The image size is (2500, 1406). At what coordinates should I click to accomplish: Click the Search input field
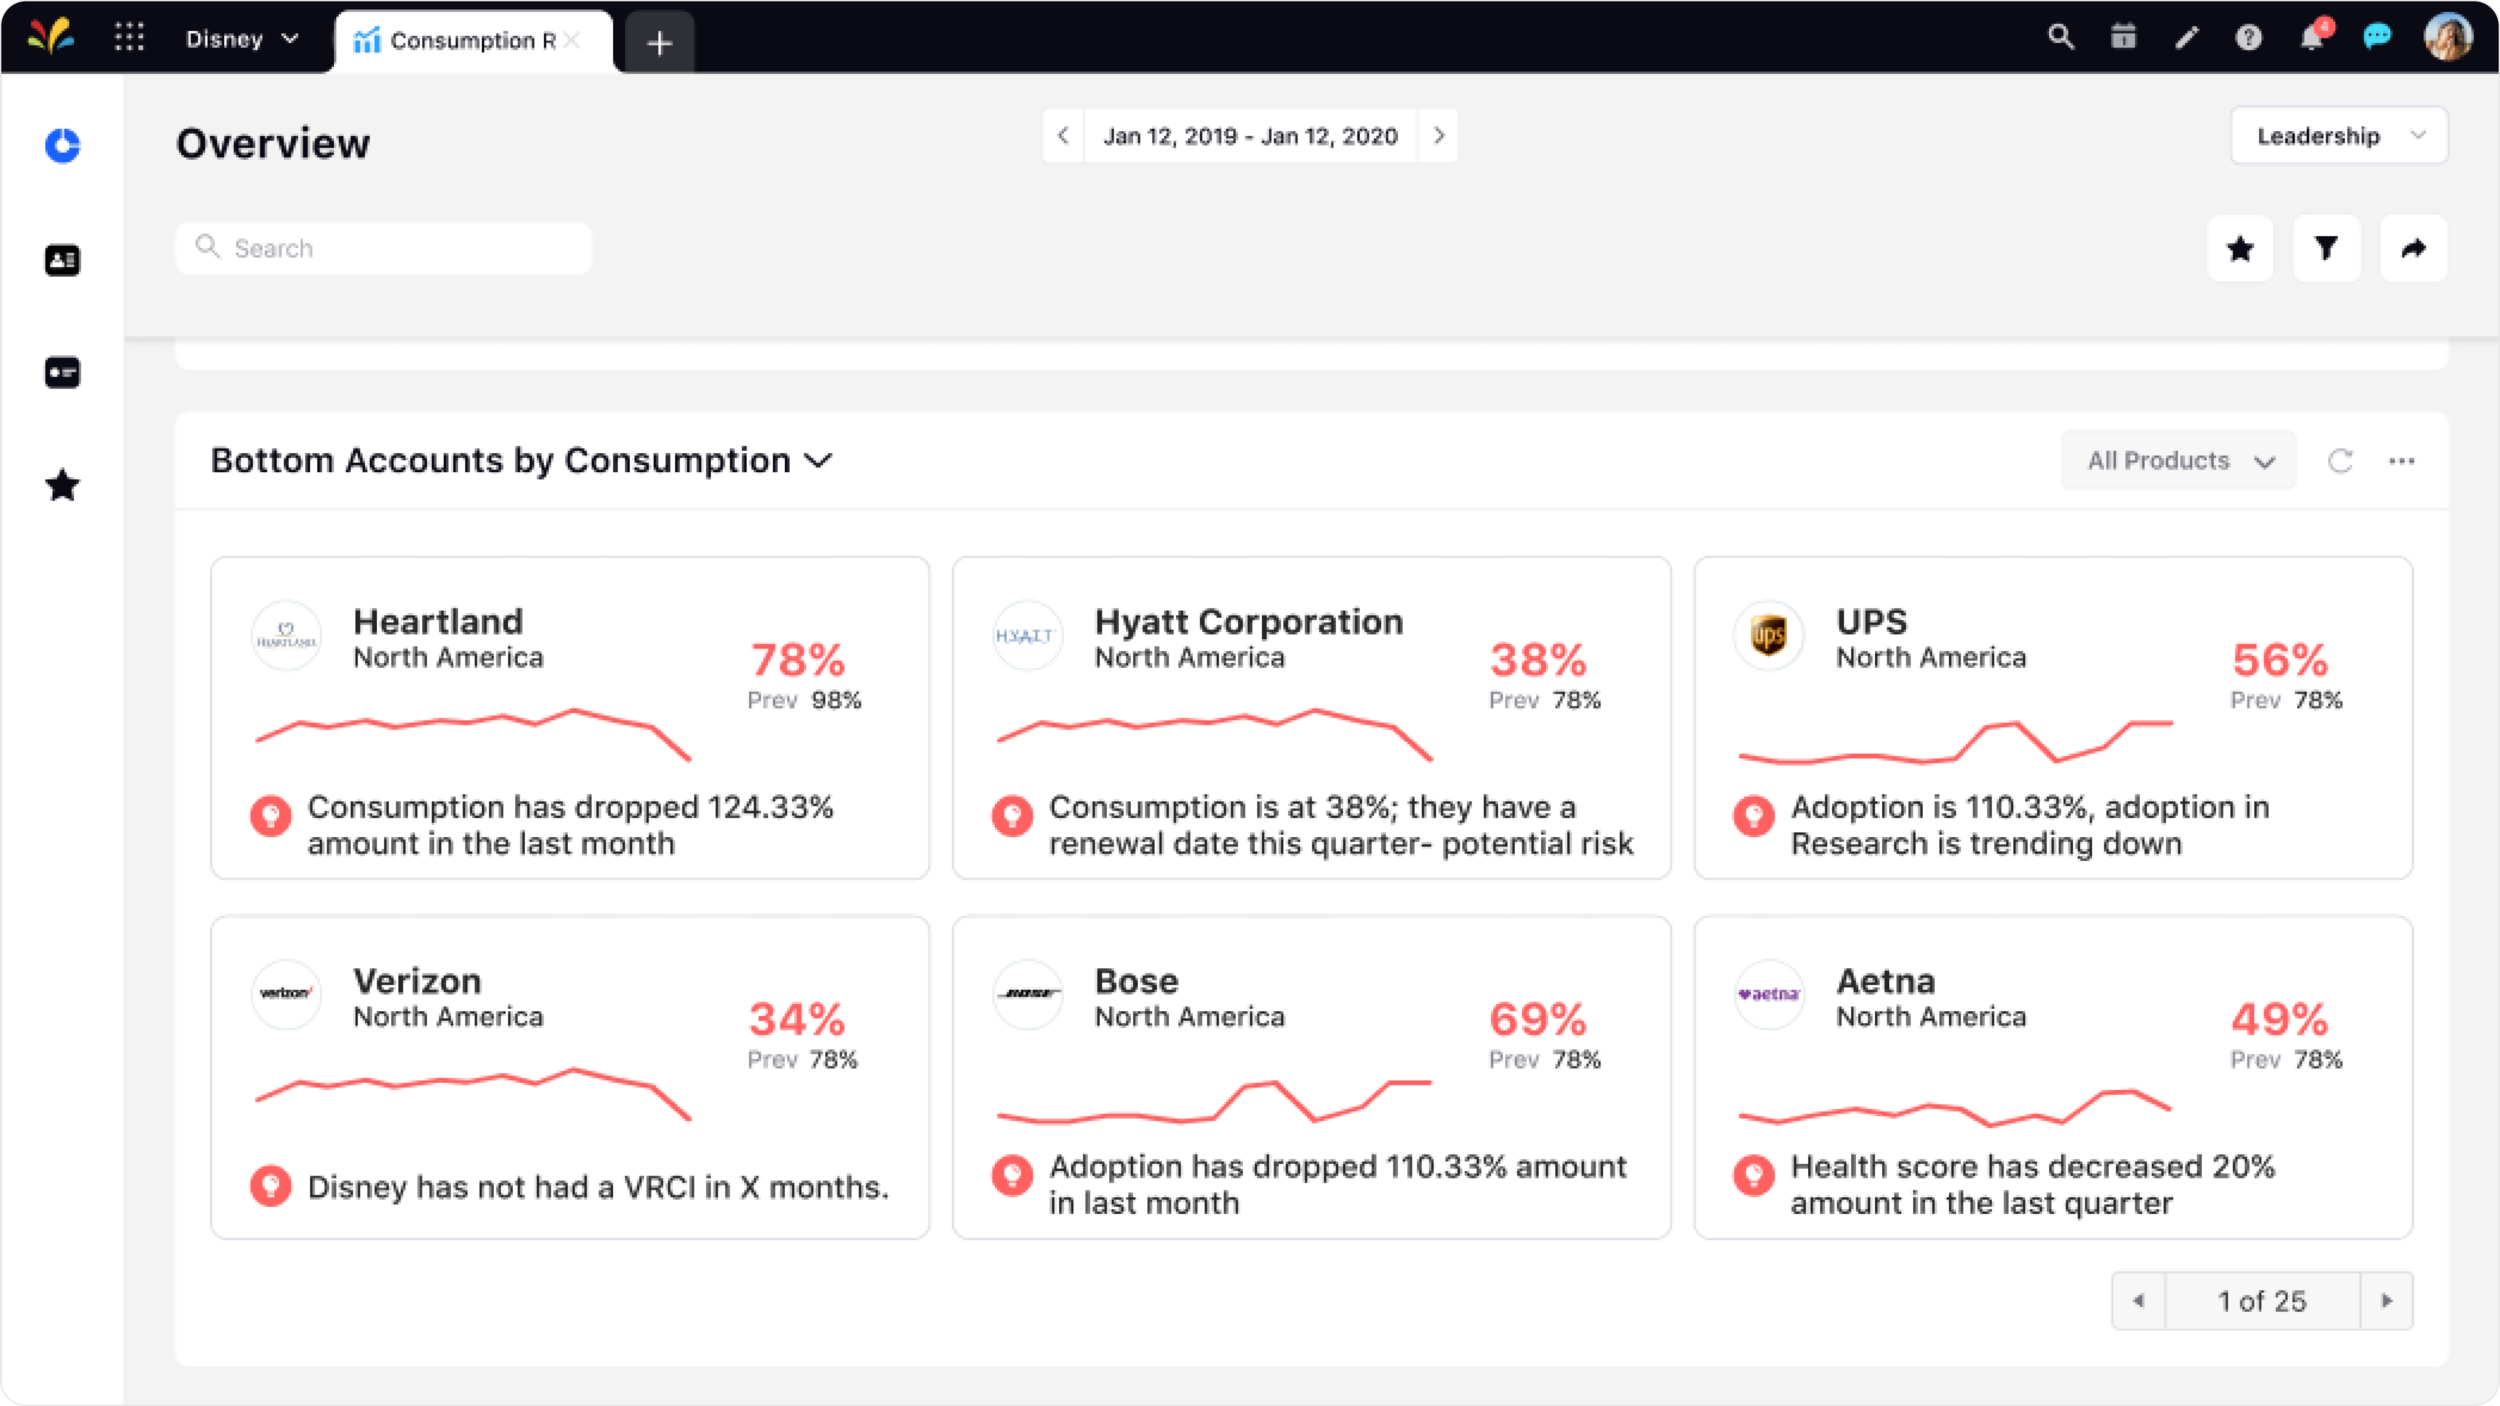pos(384,248)
